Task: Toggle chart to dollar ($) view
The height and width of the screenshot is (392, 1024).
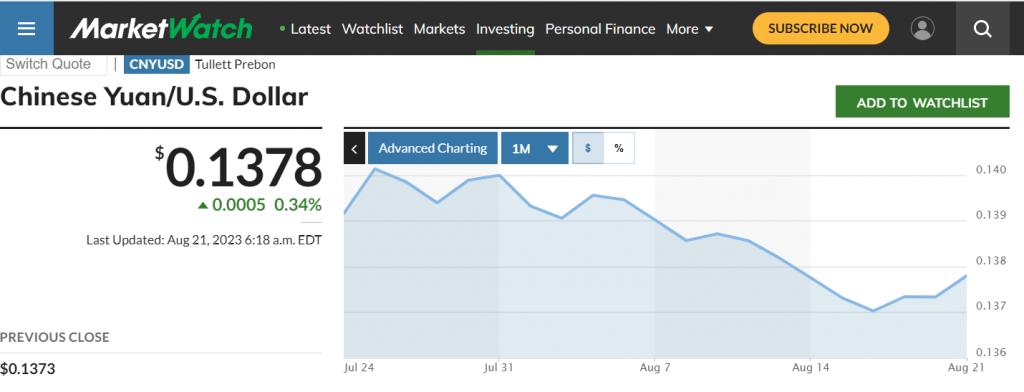Action: coord(588,148)
